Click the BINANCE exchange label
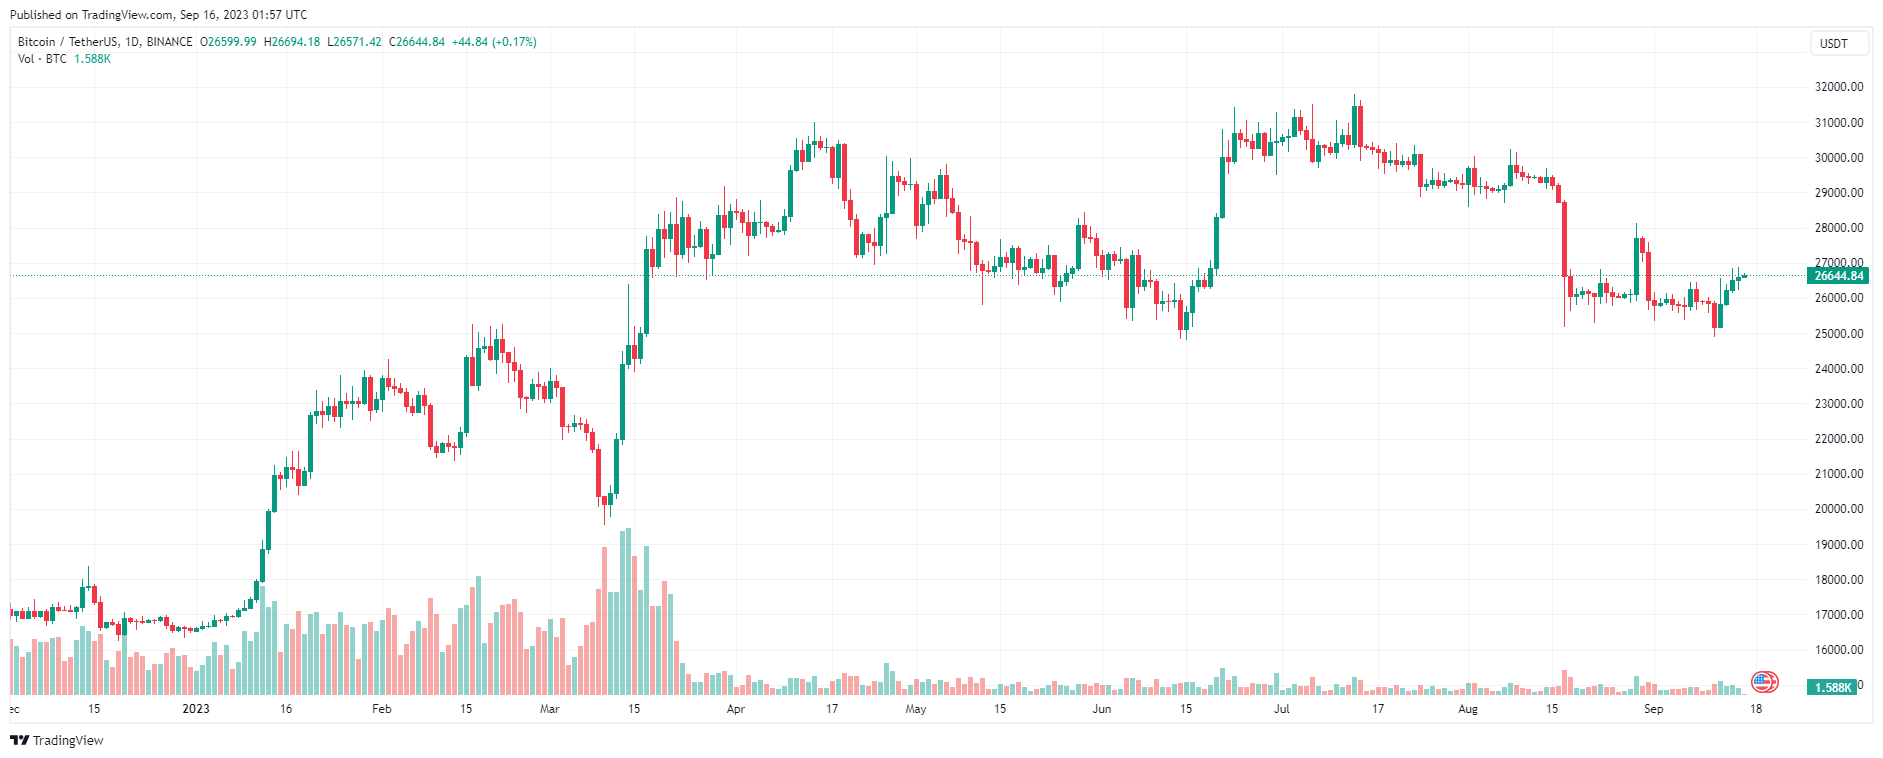1883x758 pixels. pos(169,42)
